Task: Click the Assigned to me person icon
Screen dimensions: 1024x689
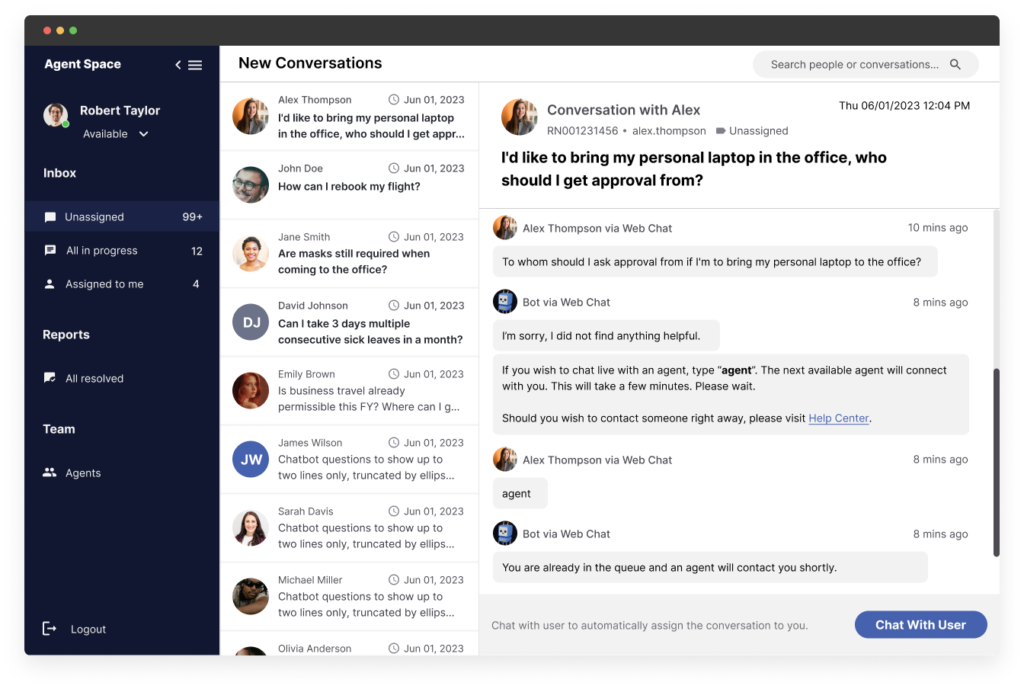Action: (50, 284)
